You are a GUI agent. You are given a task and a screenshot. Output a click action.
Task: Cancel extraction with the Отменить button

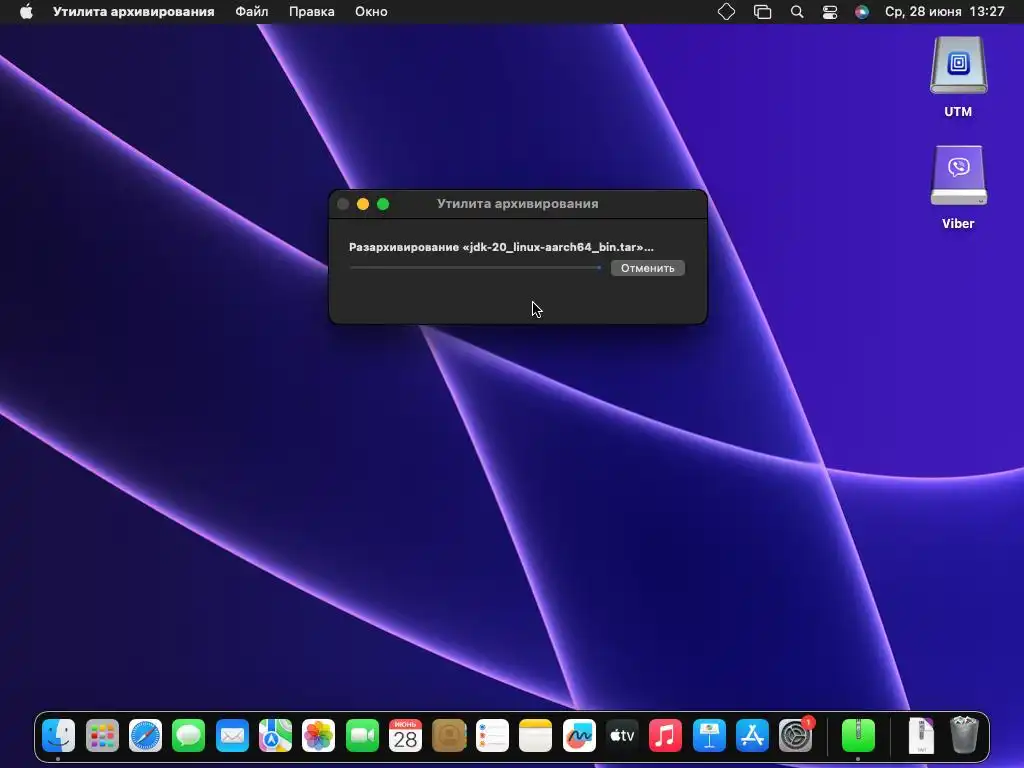[647, 268]
